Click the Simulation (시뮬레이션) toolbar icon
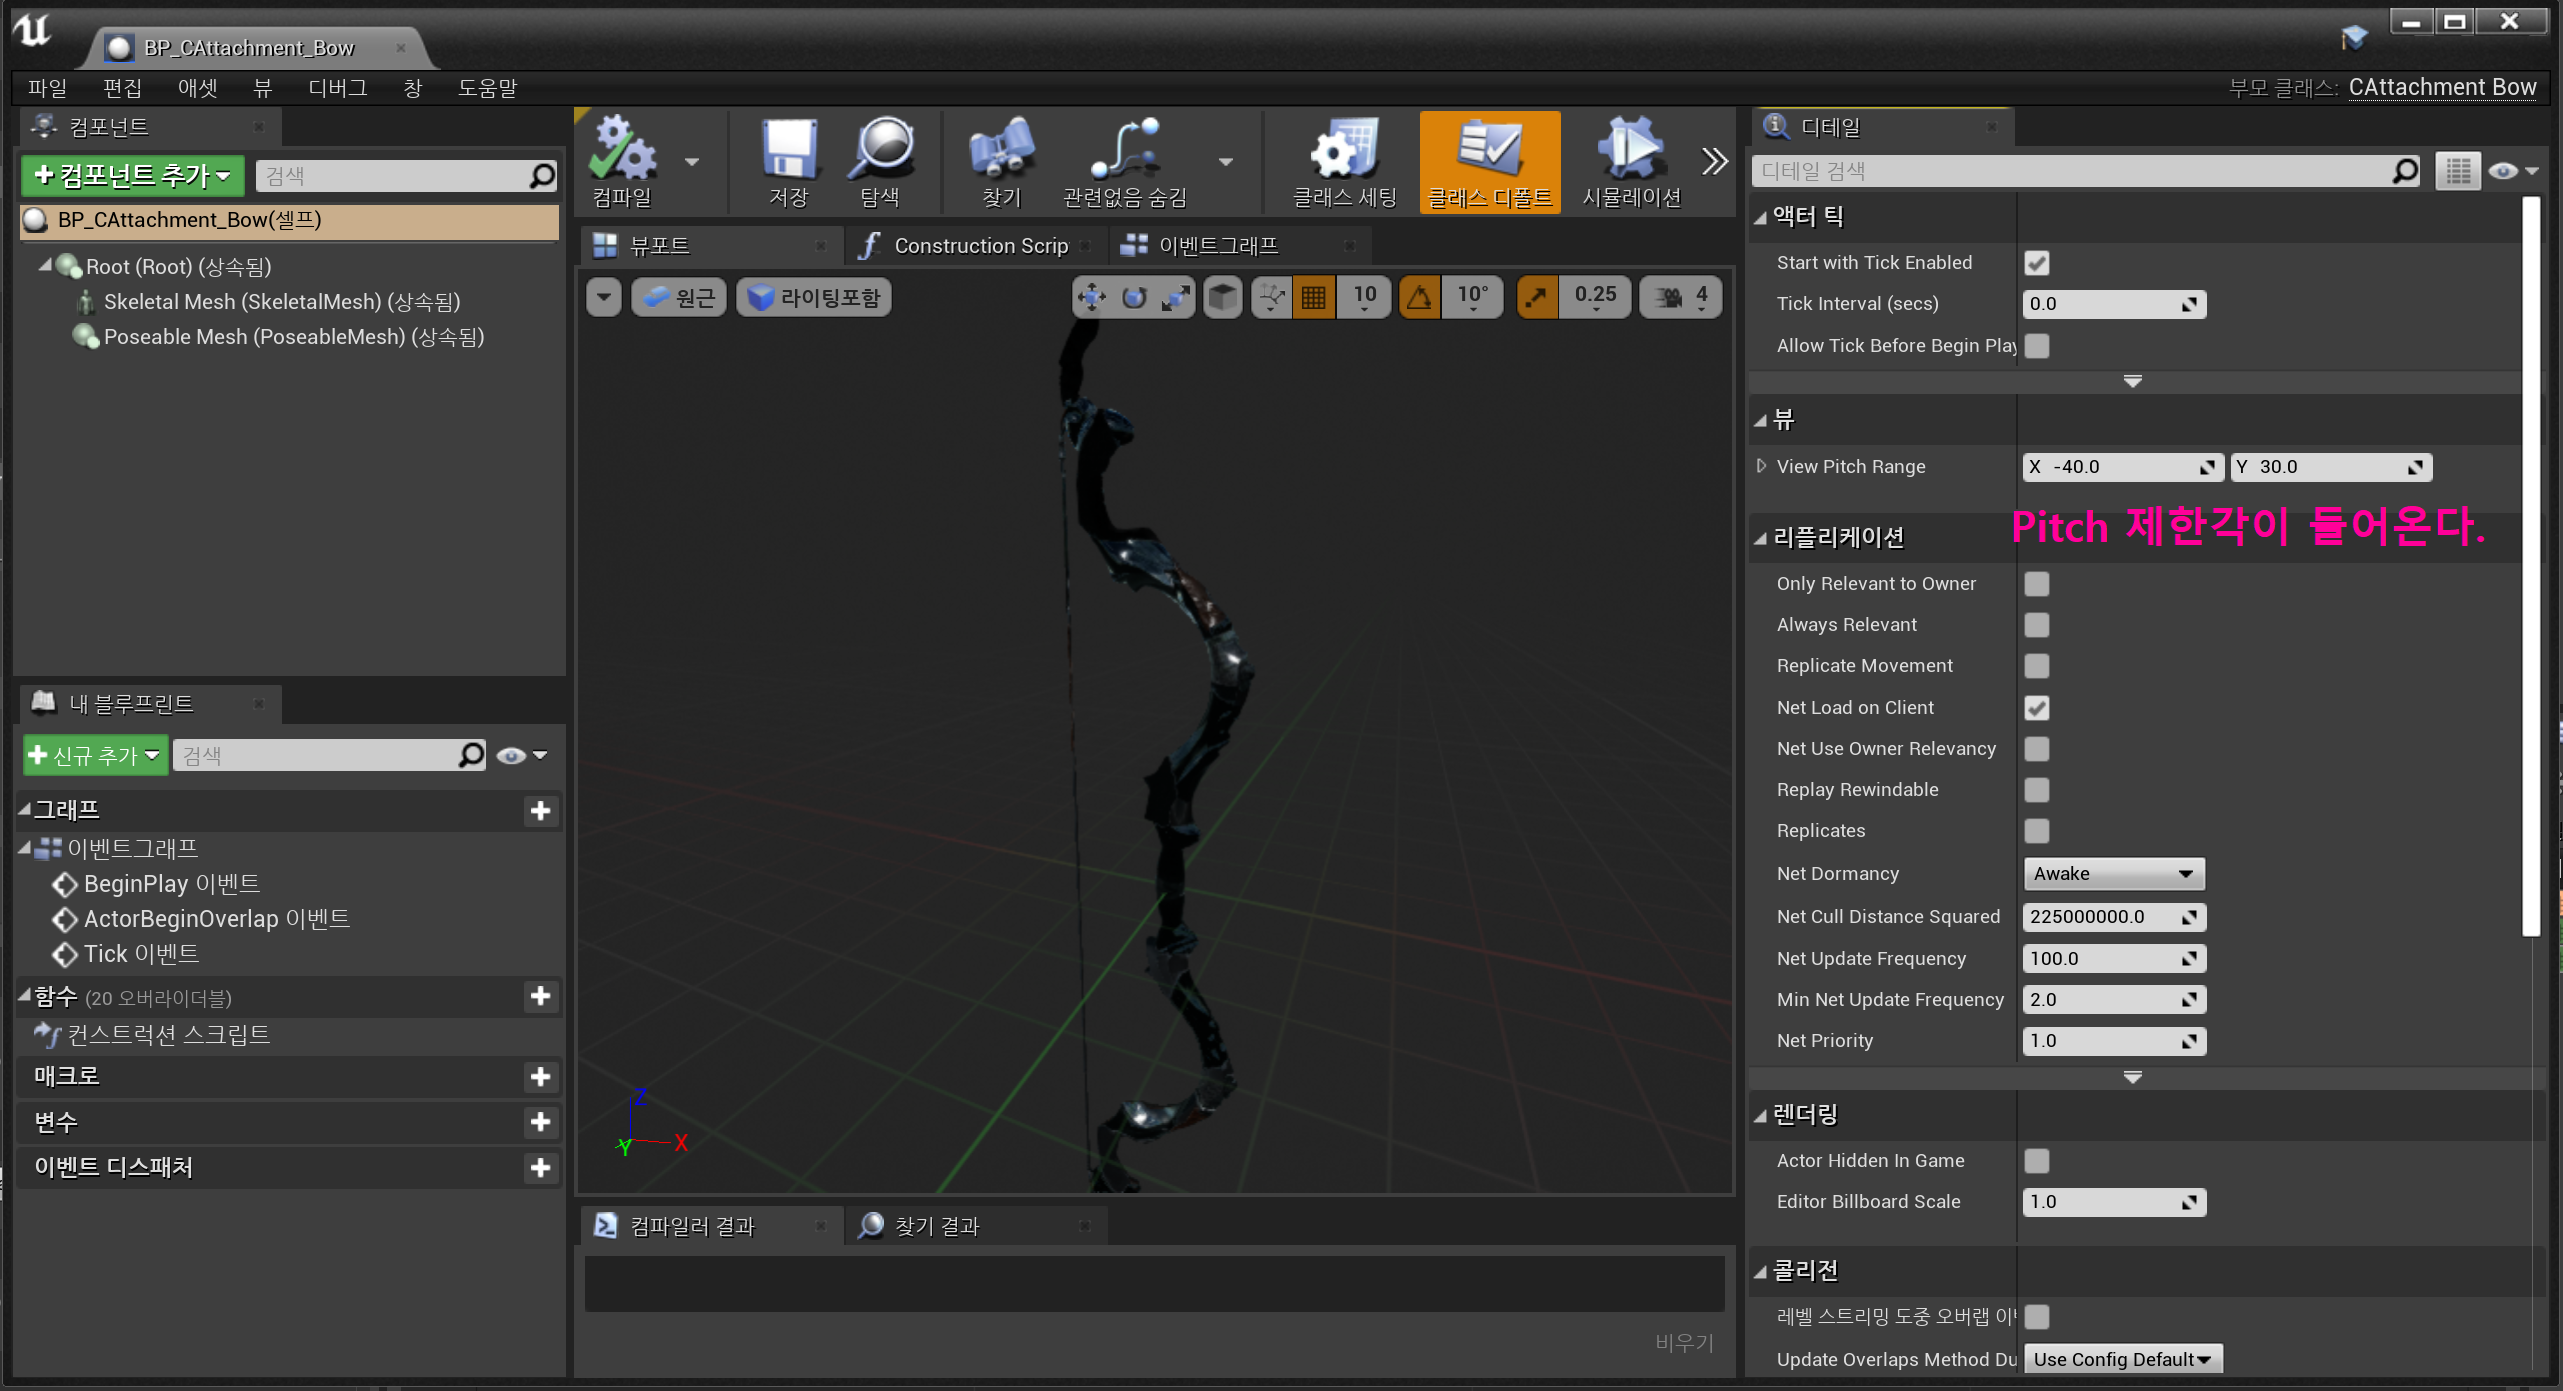The width and height of the screenshot is (2563, 1391). coord(1631,152)
